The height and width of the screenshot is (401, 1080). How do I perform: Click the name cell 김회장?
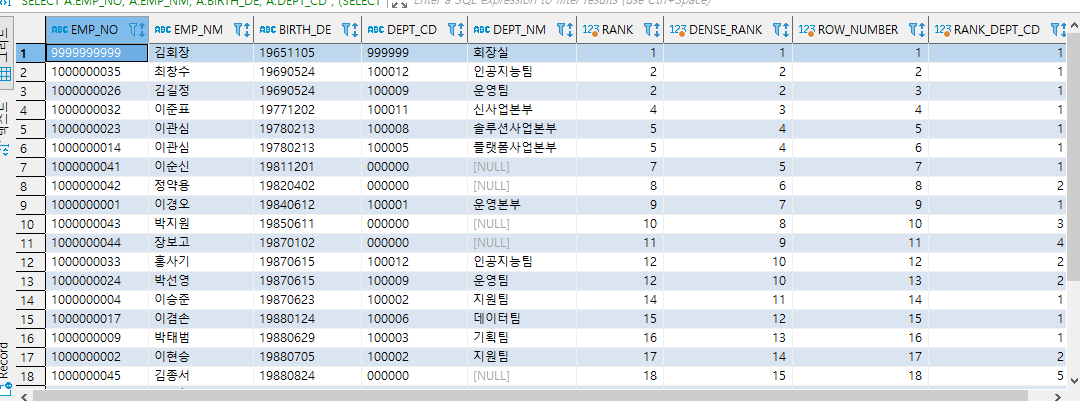[x=201, y=52]
